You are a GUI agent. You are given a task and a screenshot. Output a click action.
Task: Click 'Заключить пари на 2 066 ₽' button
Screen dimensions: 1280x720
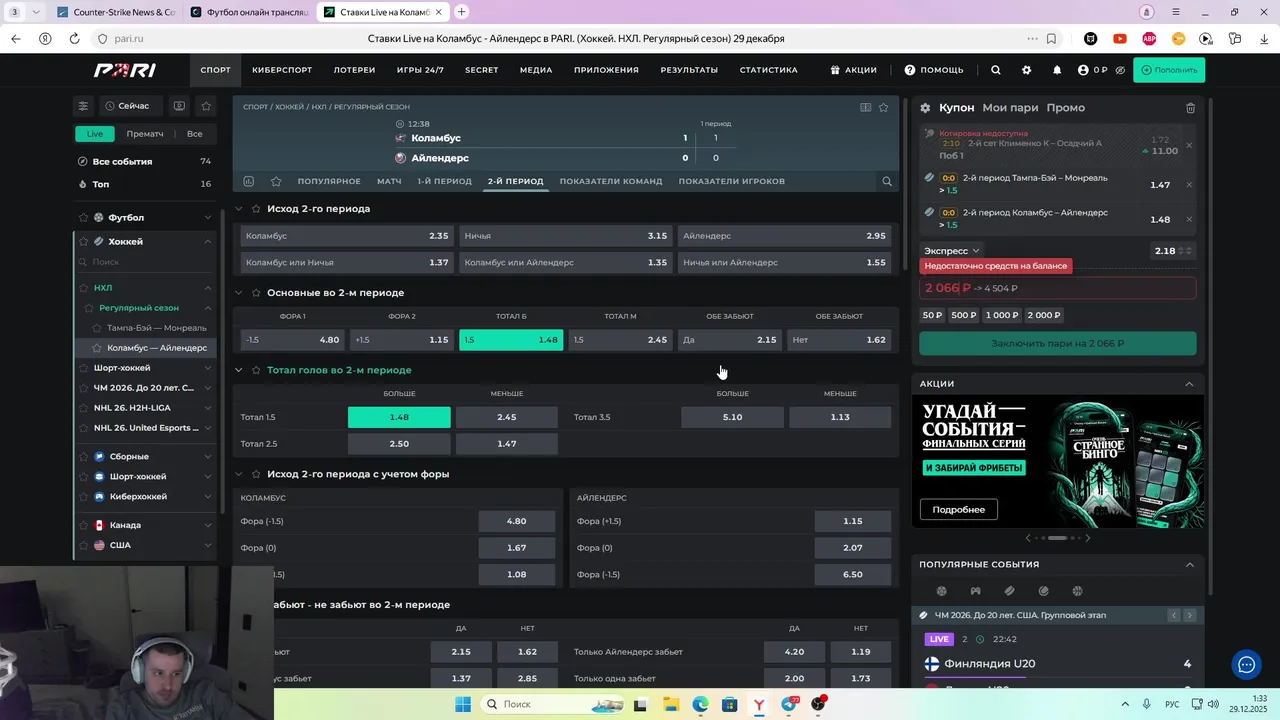pyautogui.click(x=1057, y=343)
